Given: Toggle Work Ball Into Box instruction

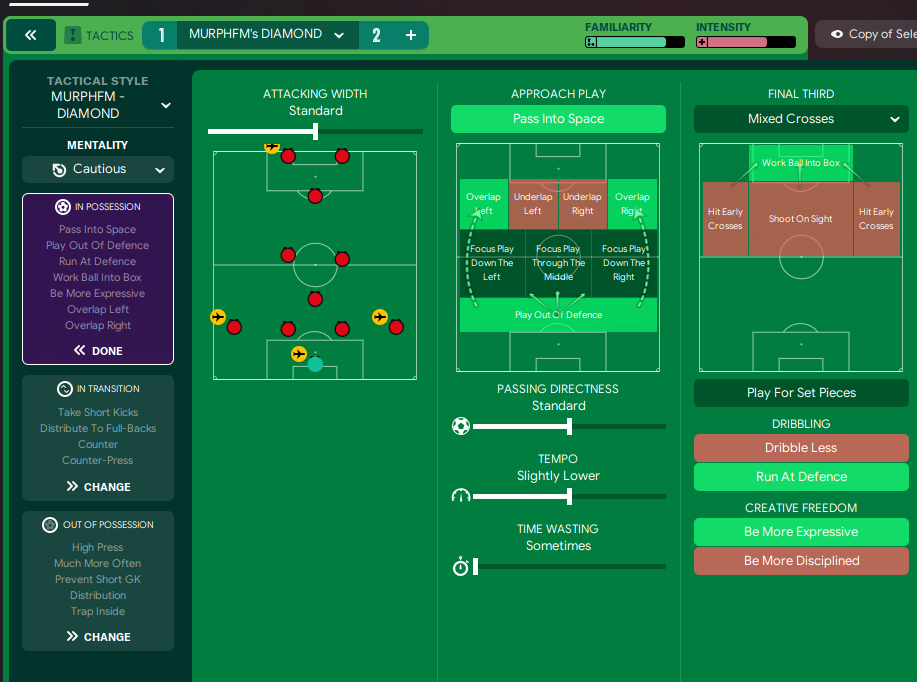Looking at the screenshot, I should click(801, 163).
